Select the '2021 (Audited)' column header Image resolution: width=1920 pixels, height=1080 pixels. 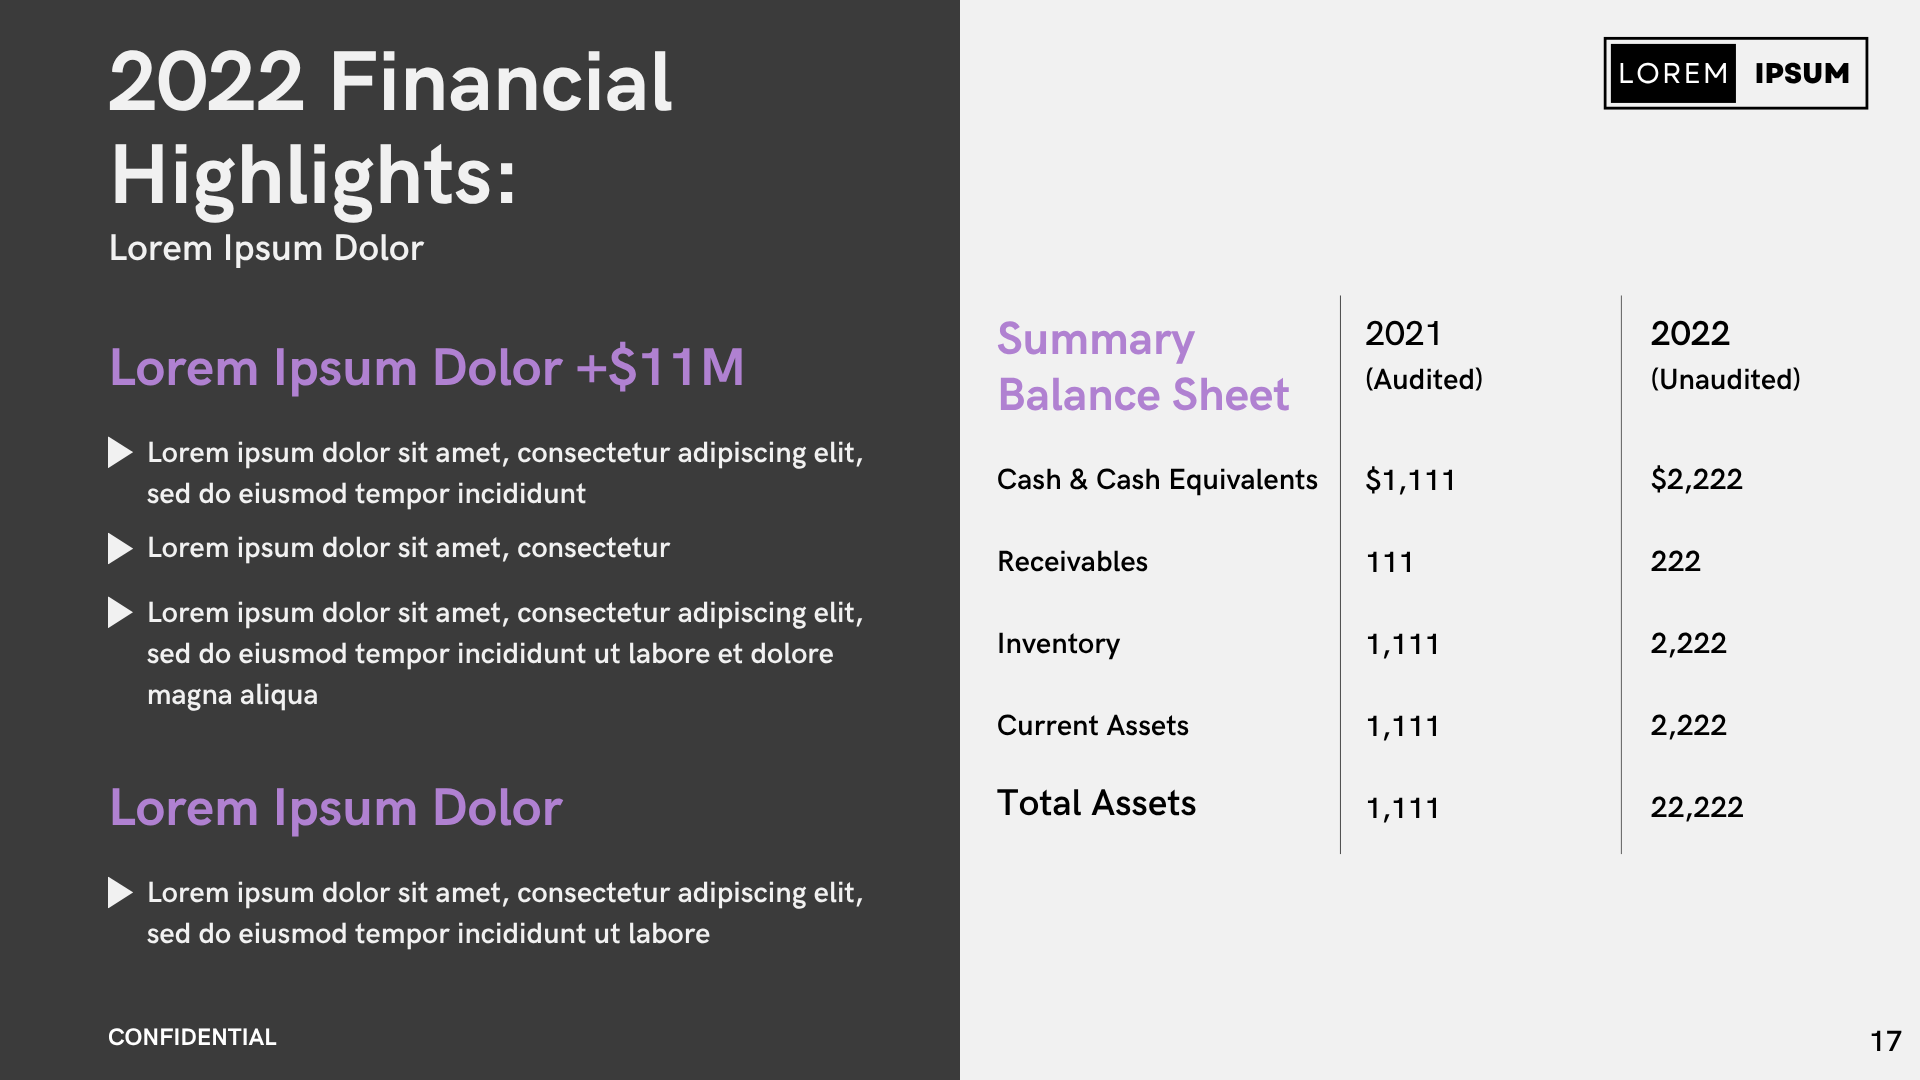pyautogui.click(x=1423, y=355)
